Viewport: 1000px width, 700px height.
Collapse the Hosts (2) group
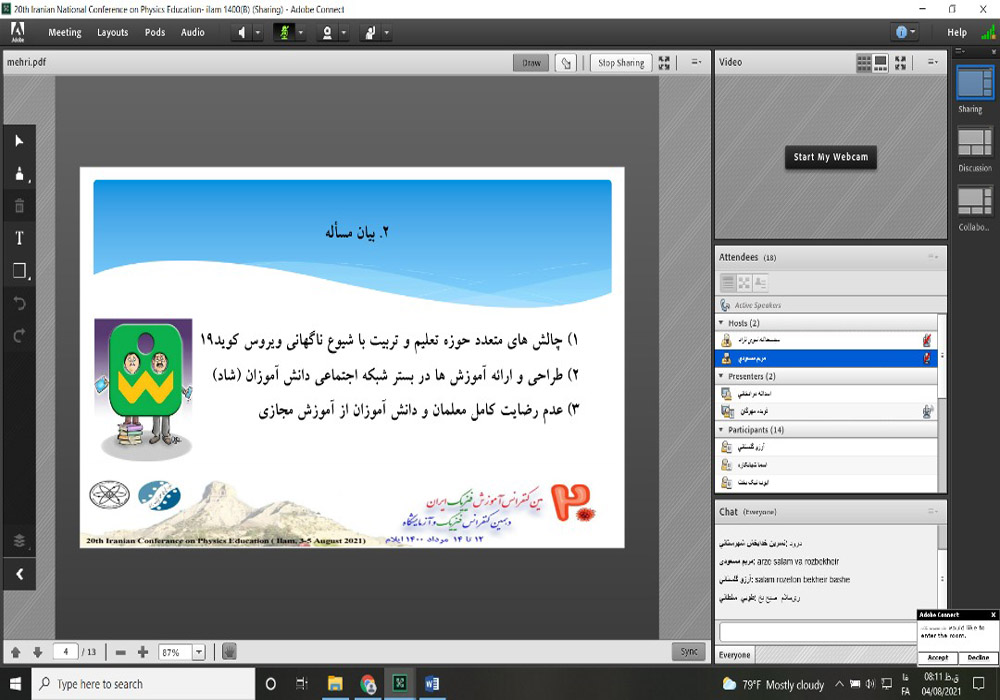point(722,323)
